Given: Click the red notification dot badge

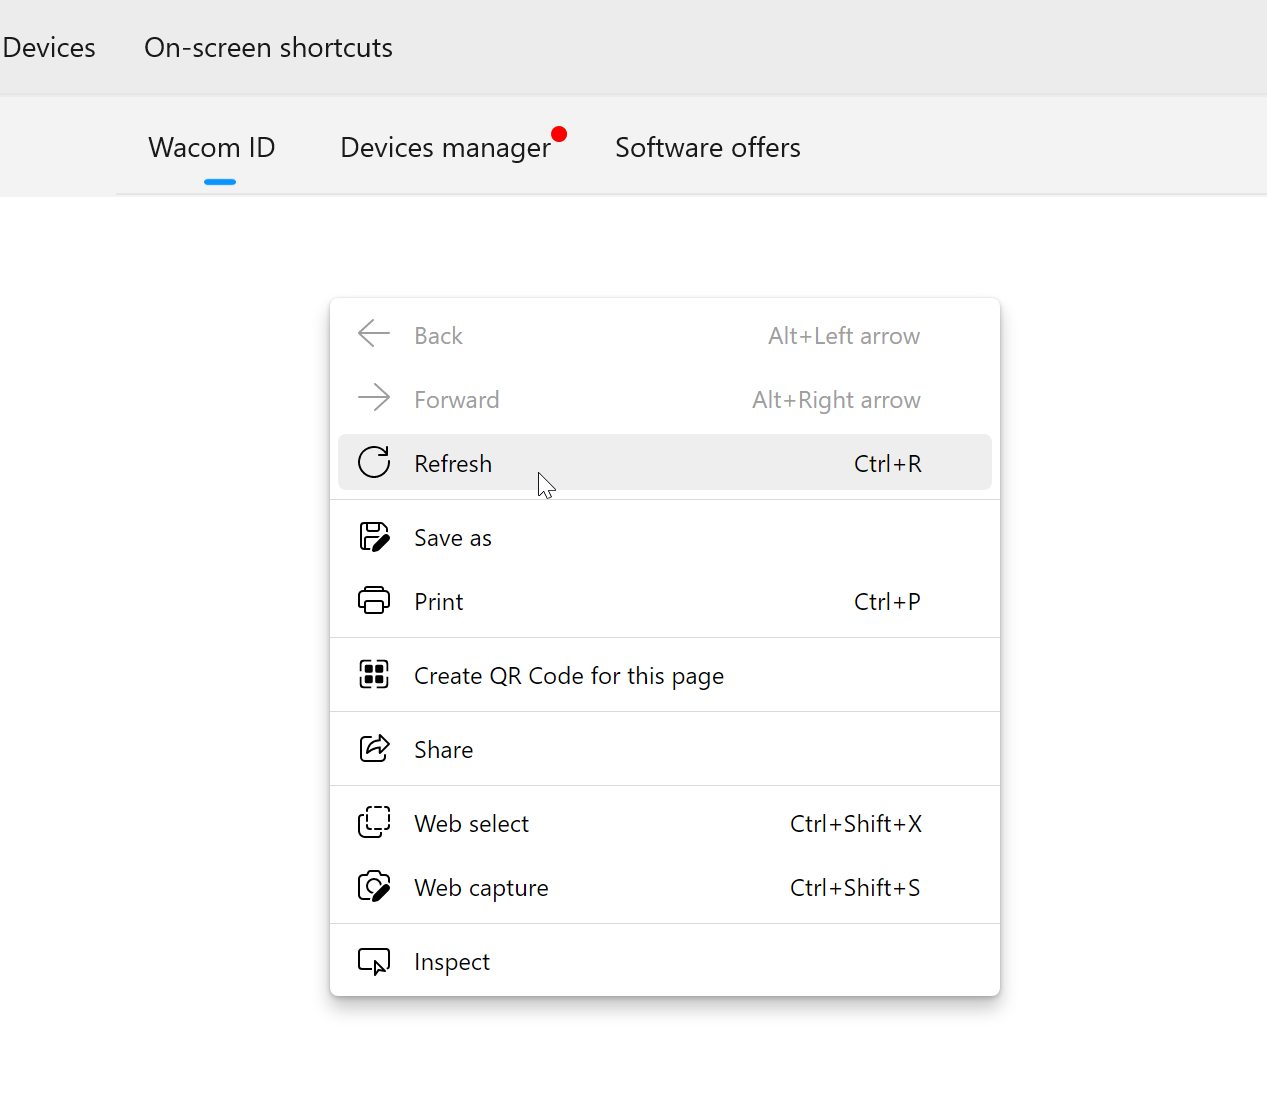Looking at the screenshot, I should coord(559,134).
